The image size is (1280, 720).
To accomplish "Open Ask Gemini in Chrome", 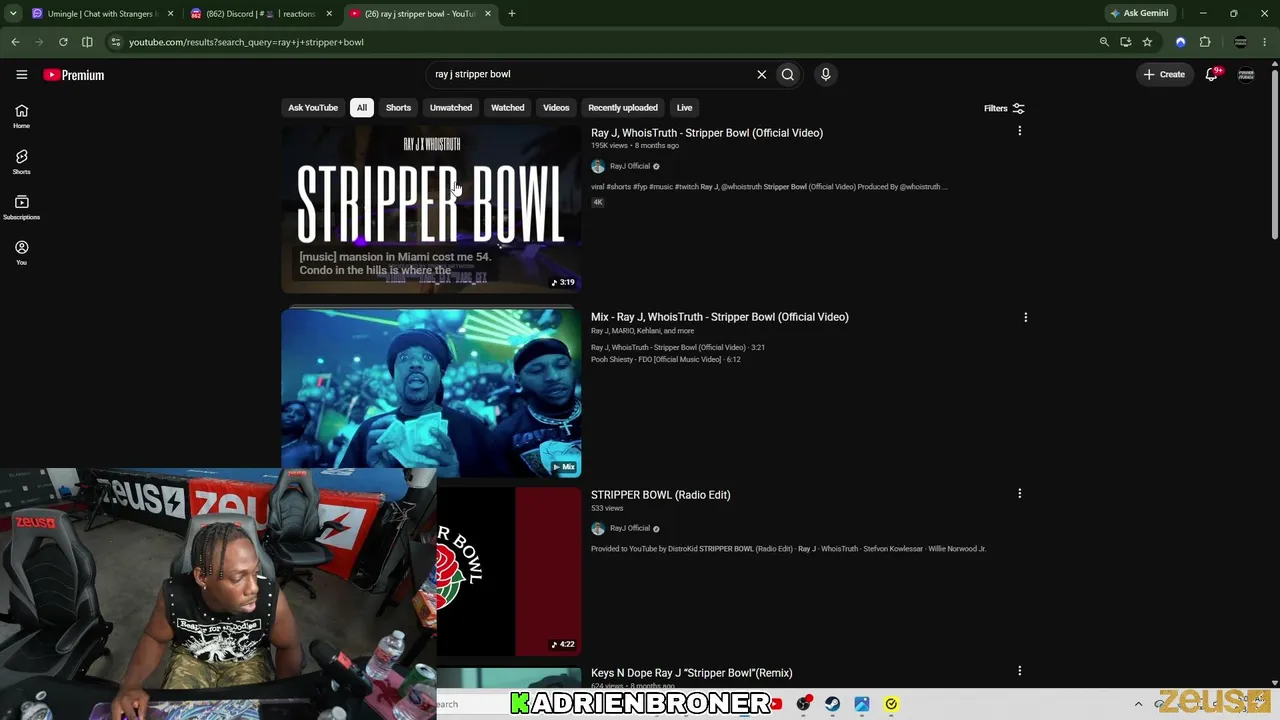I will 1139,14.
